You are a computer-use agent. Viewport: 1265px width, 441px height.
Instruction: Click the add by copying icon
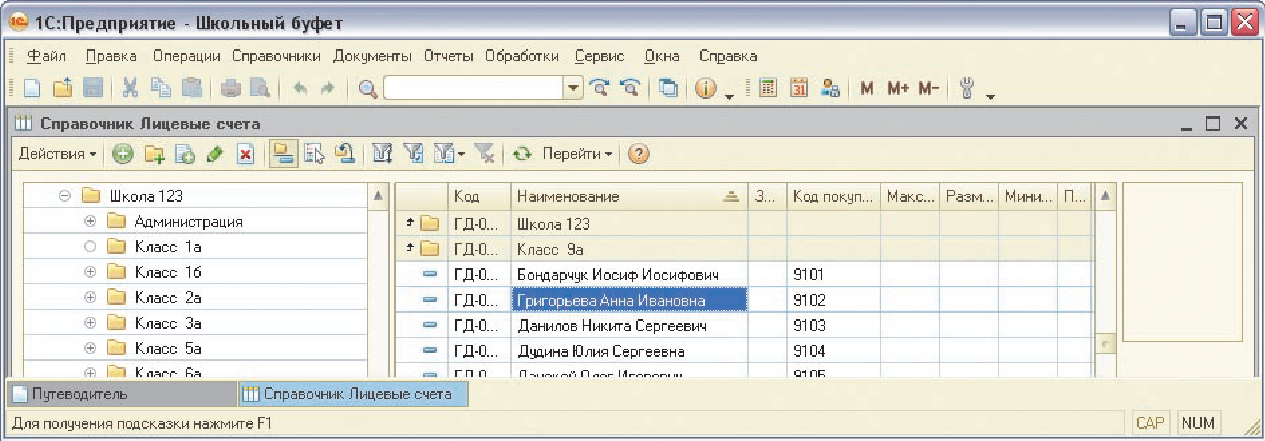[184, 154]
